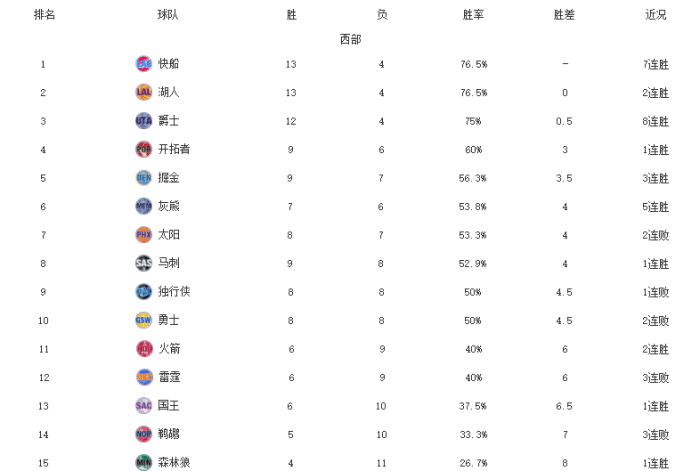Click the Warriors (勇士) team logo
This screenshot has height=471, width=700.
point(144,320)
